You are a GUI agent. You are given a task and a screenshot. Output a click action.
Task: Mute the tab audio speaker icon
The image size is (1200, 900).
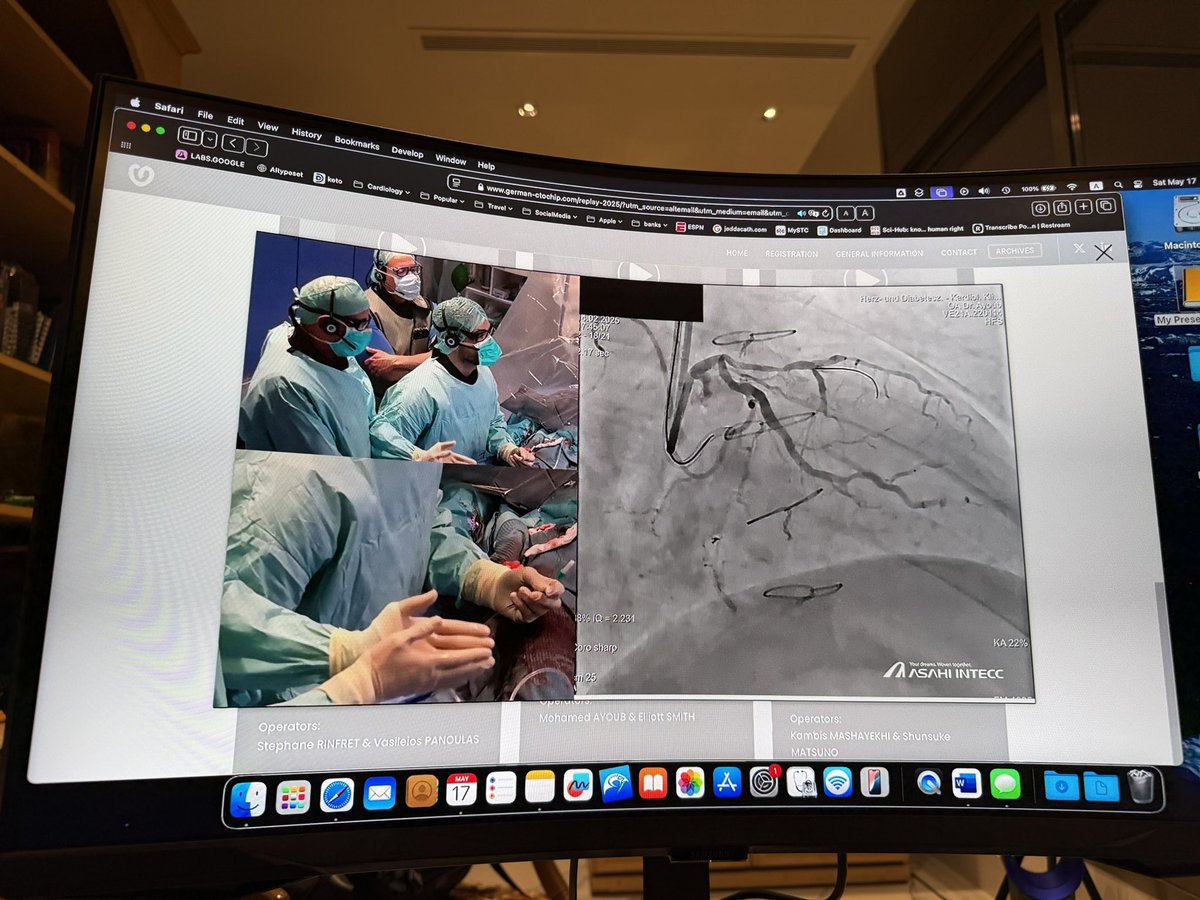pos(803,212)
